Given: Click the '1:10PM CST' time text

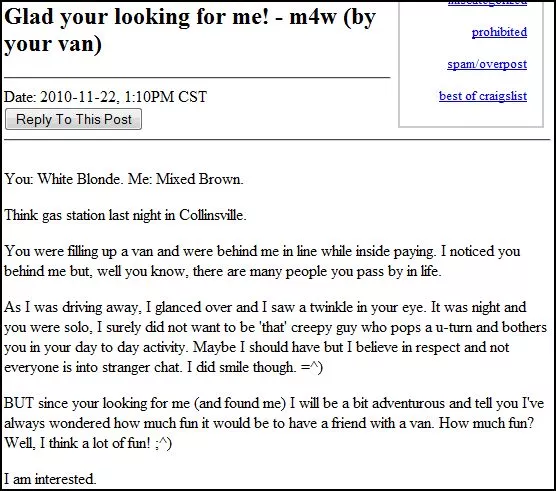Looking at the screenshot, I should tap(166, 97).
